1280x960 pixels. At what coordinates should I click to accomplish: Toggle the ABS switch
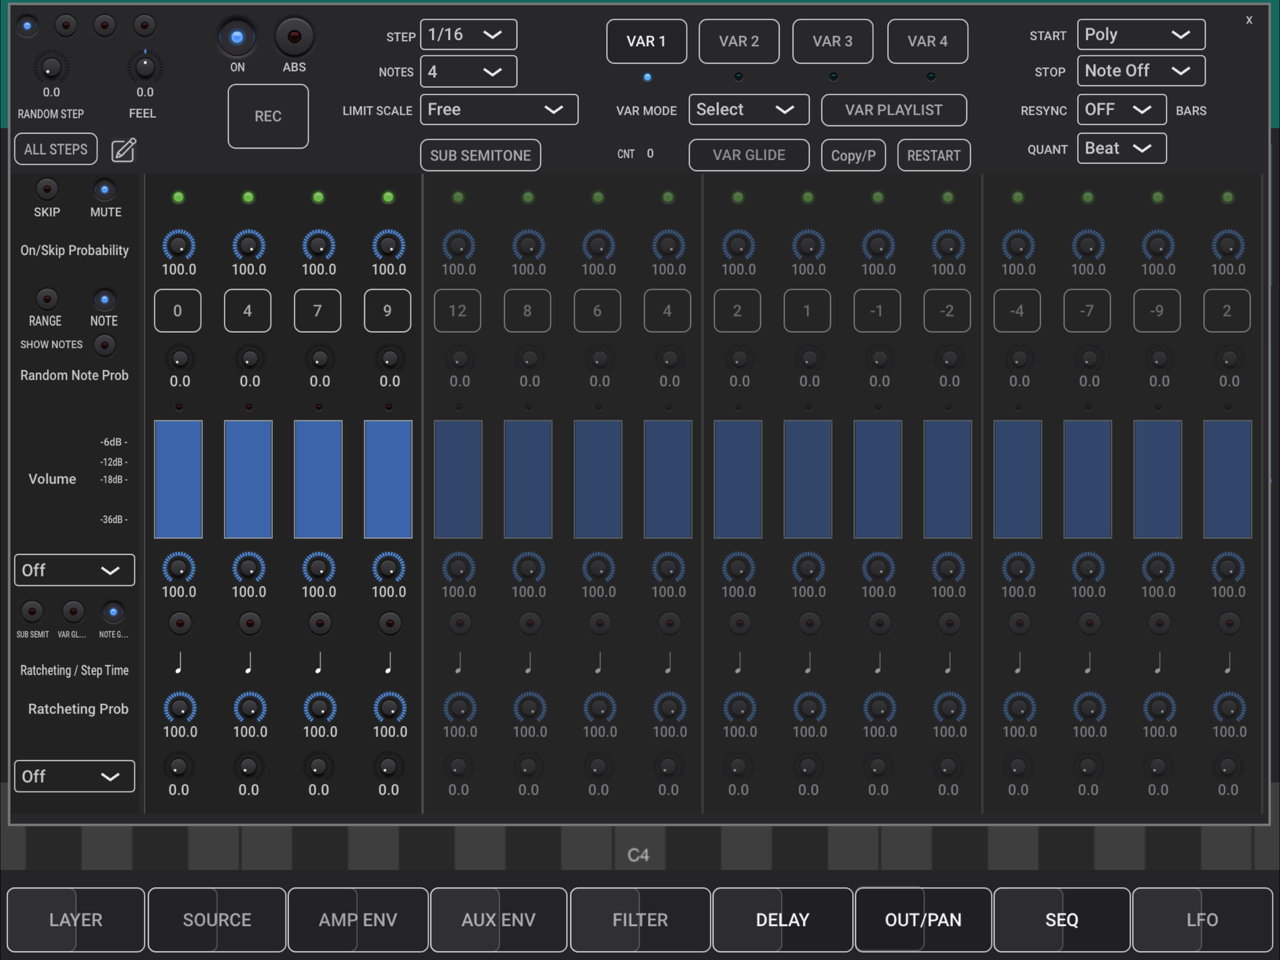(294, 38)
